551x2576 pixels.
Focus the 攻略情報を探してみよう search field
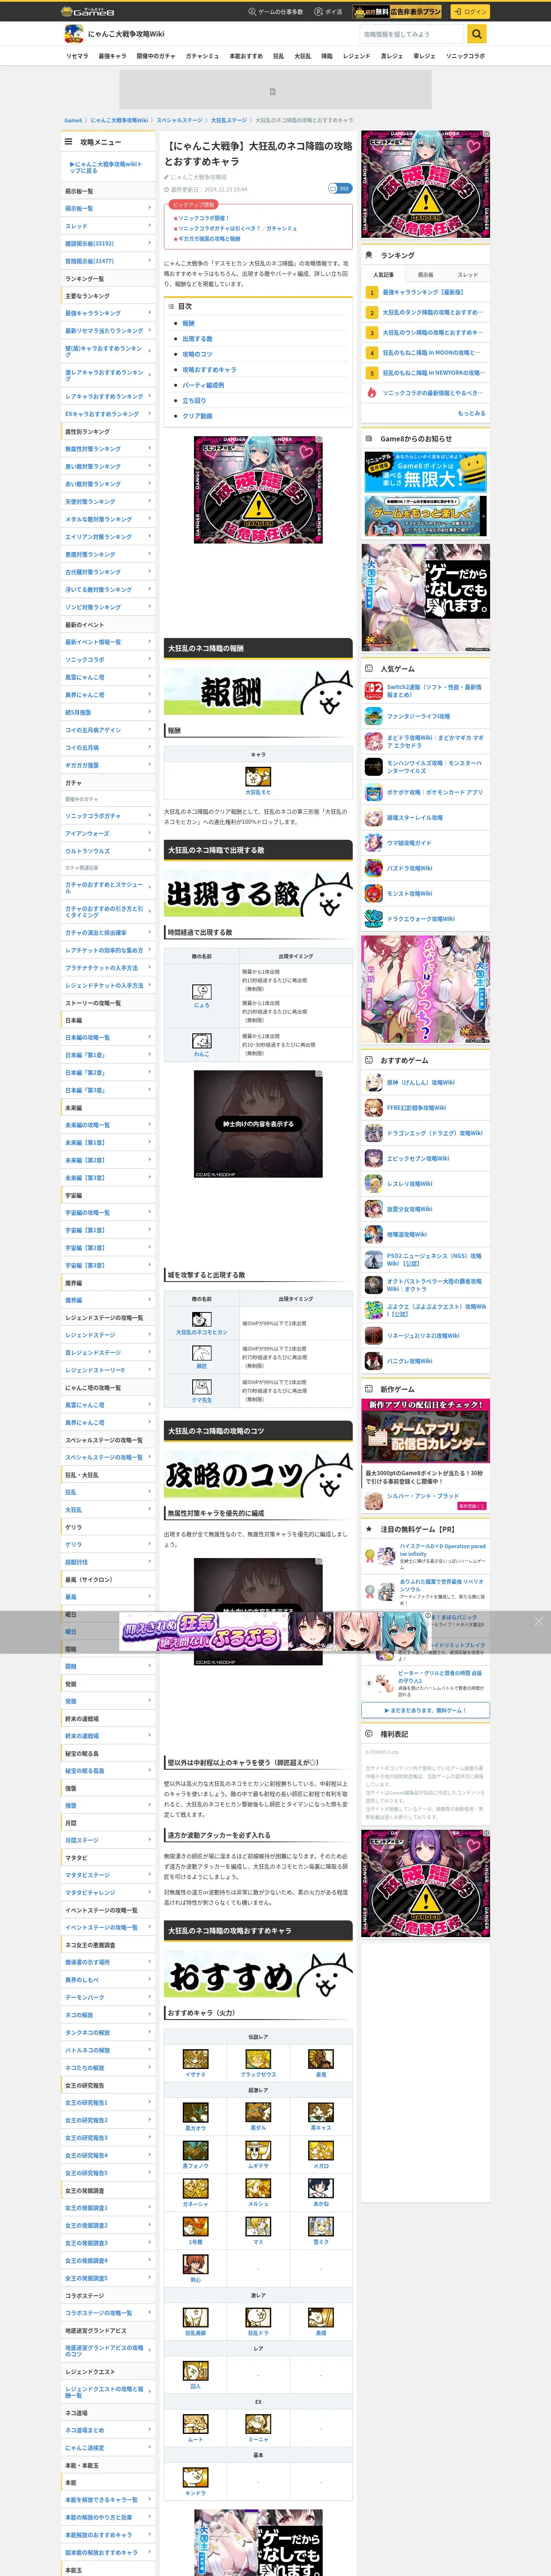tap(412, 34)
